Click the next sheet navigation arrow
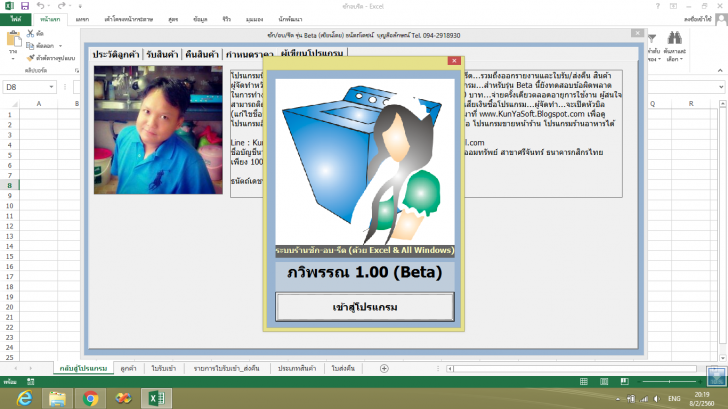The image size is (728, 409). 31,368
